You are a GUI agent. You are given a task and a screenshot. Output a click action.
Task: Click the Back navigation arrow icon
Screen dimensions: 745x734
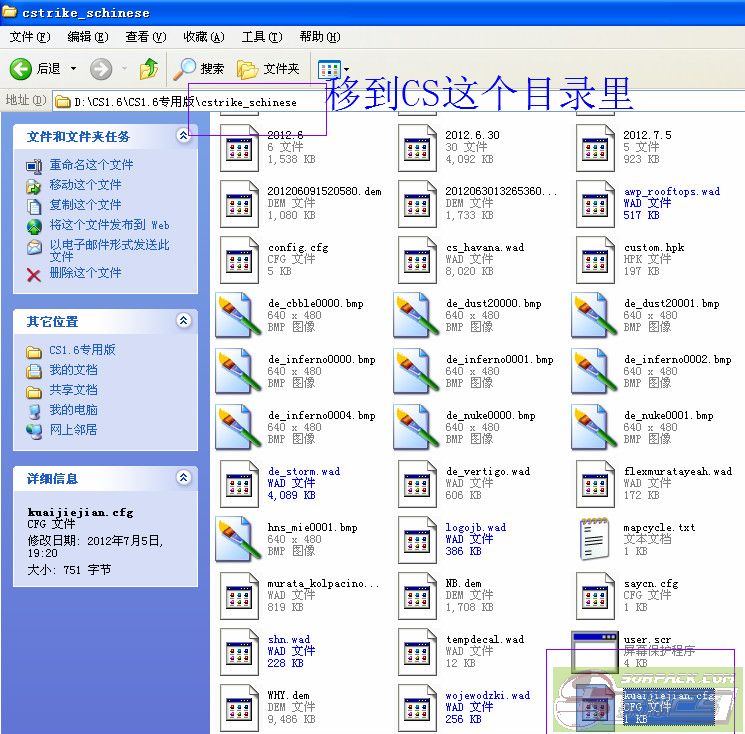[22, 69]
